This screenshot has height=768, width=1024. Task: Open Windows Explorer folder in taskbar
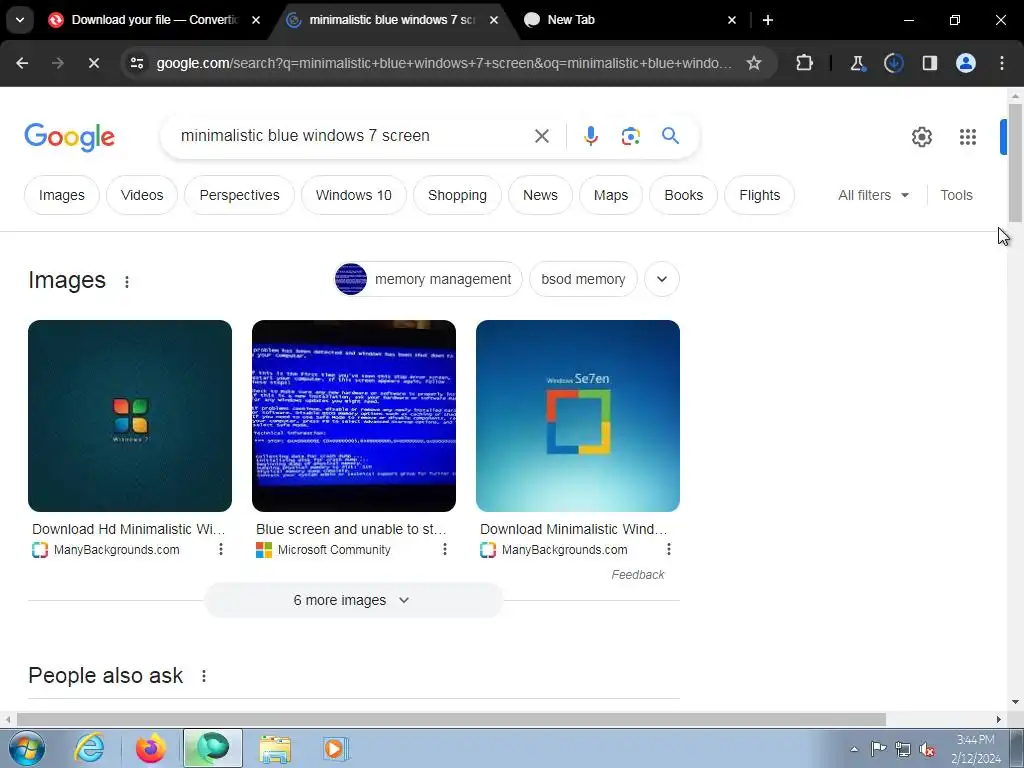(x=275, y=748)
